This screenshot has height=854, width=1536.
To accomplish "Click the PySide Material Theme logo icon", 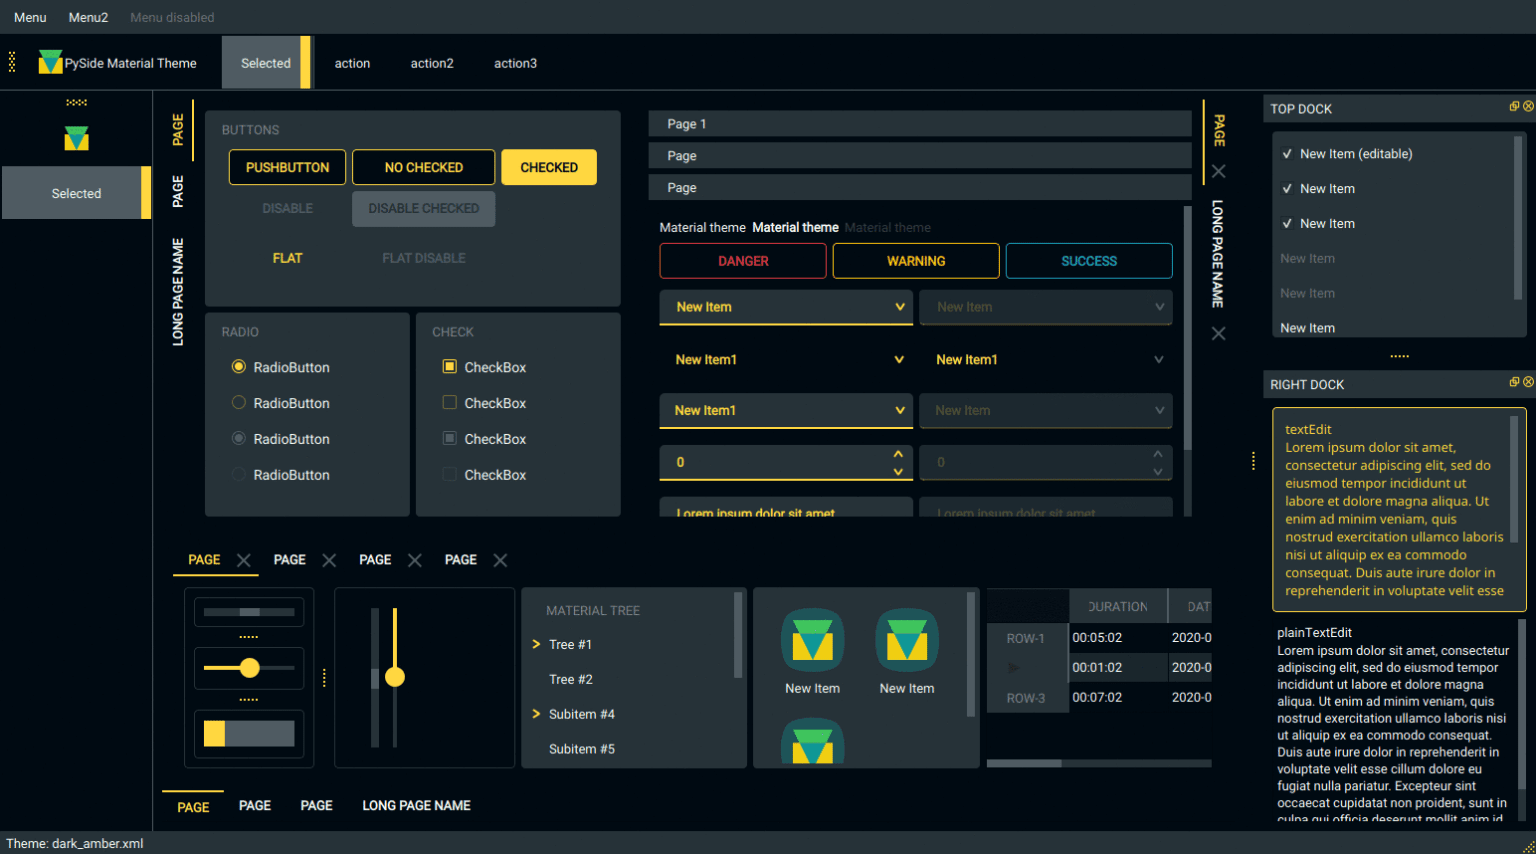I will 50,63.
